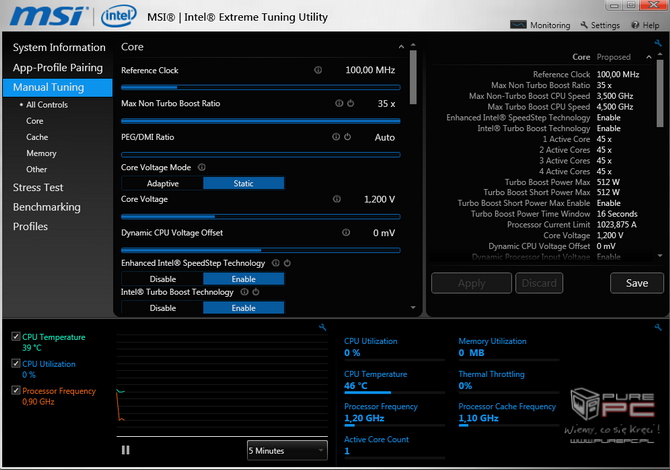The height and width of the screenshot is (470, 670).
Task: Set Core Voltage Mode to Adaptive
Action: 162,183
